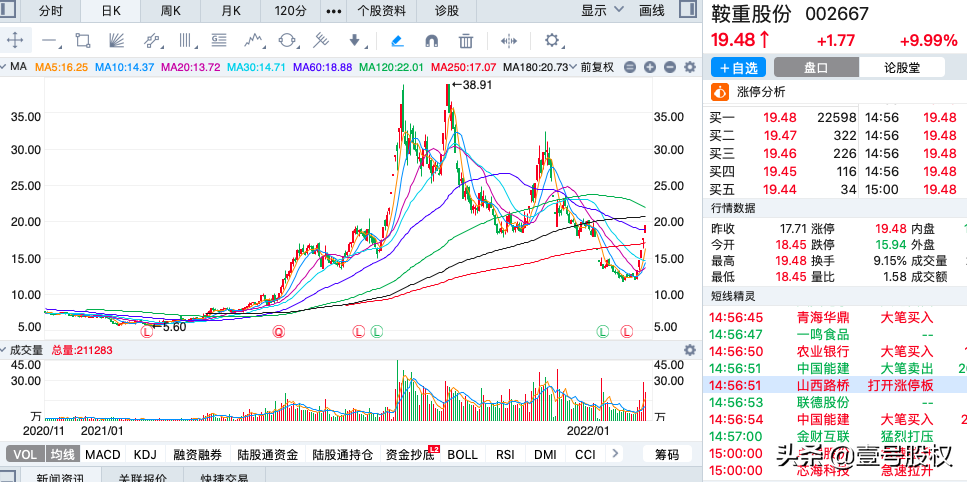Select the pitchfork drawing tool
The image size is (967, 482).
click(x=320, y=41)
